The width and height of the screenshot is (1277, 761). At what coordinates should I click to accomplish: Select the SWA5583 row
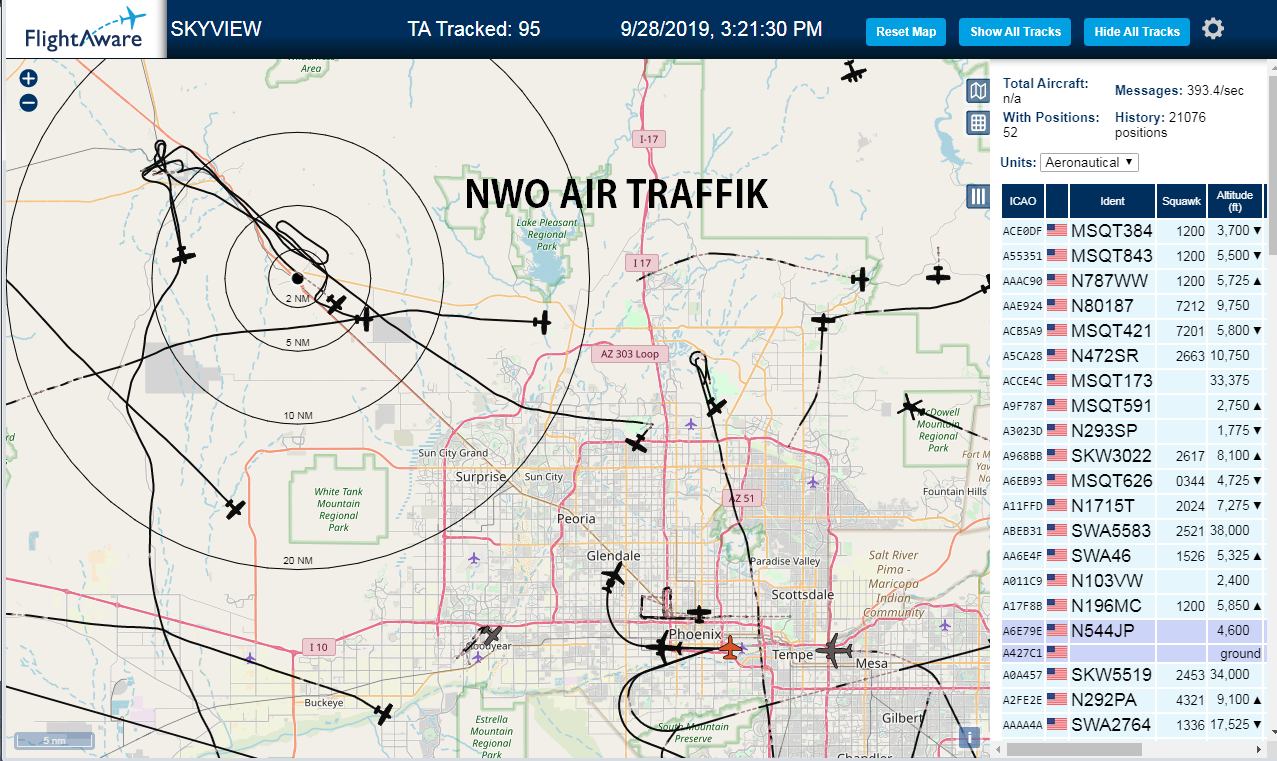point(1134,530)
